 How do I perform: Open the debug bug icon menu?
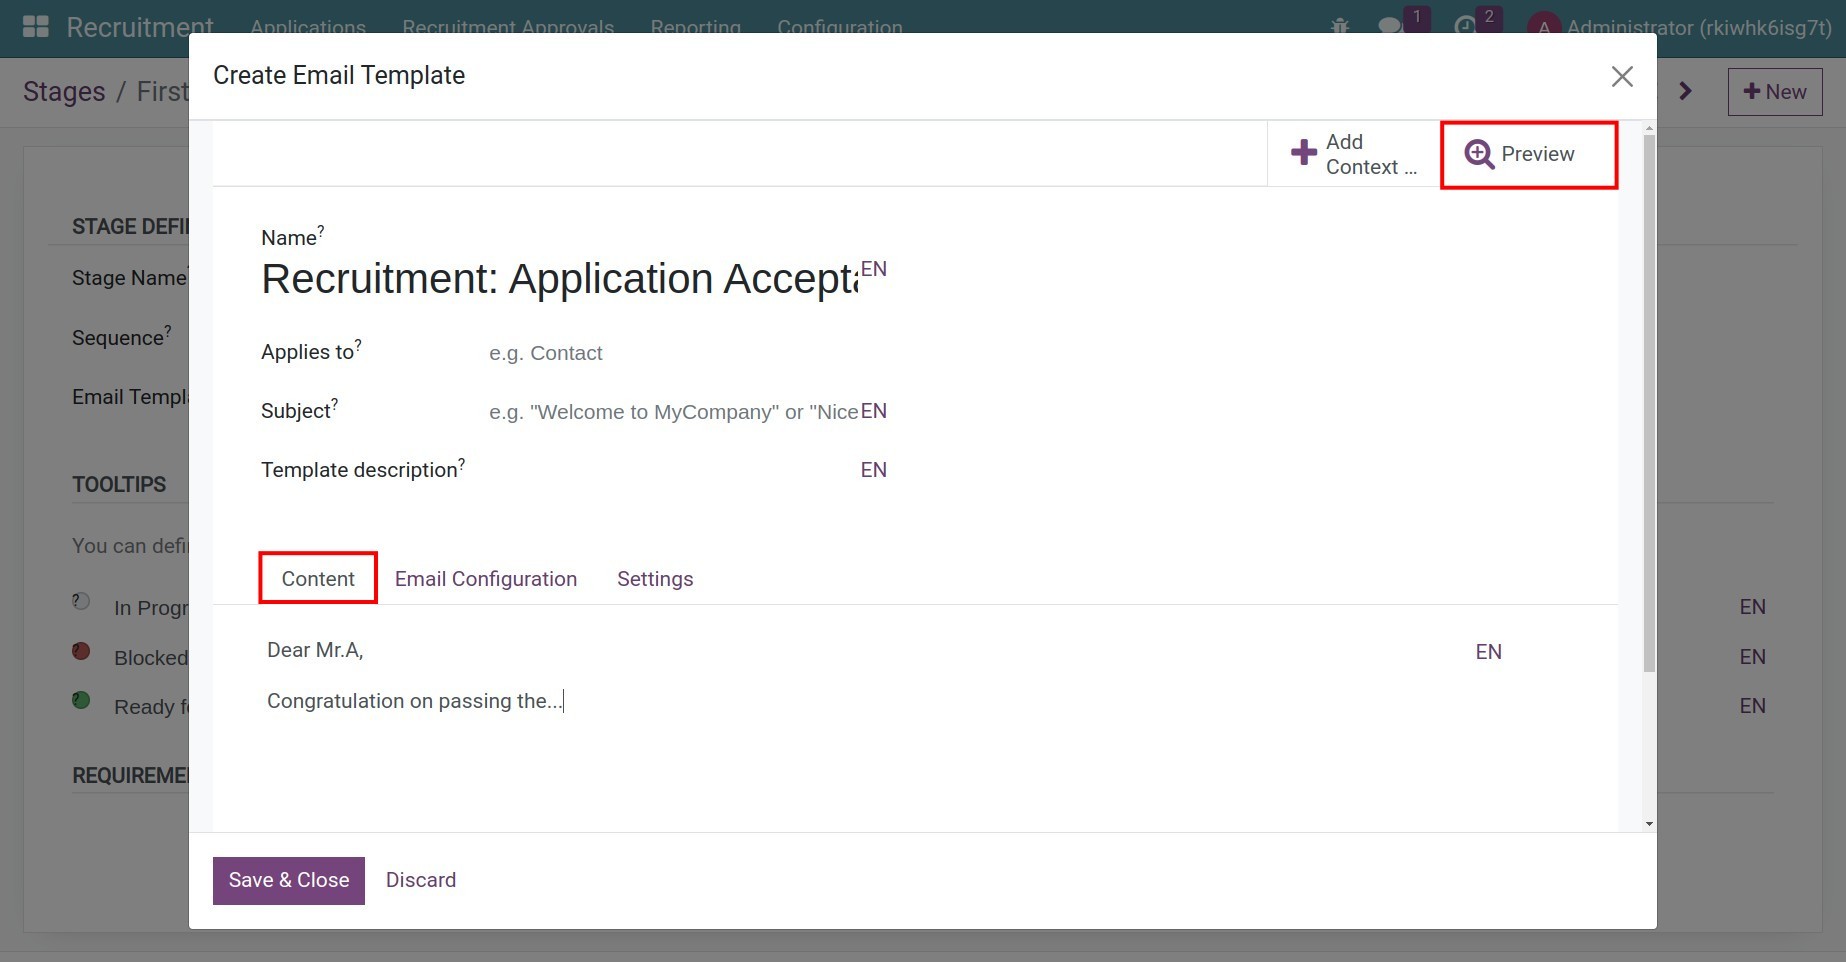tap(1340, 26)
